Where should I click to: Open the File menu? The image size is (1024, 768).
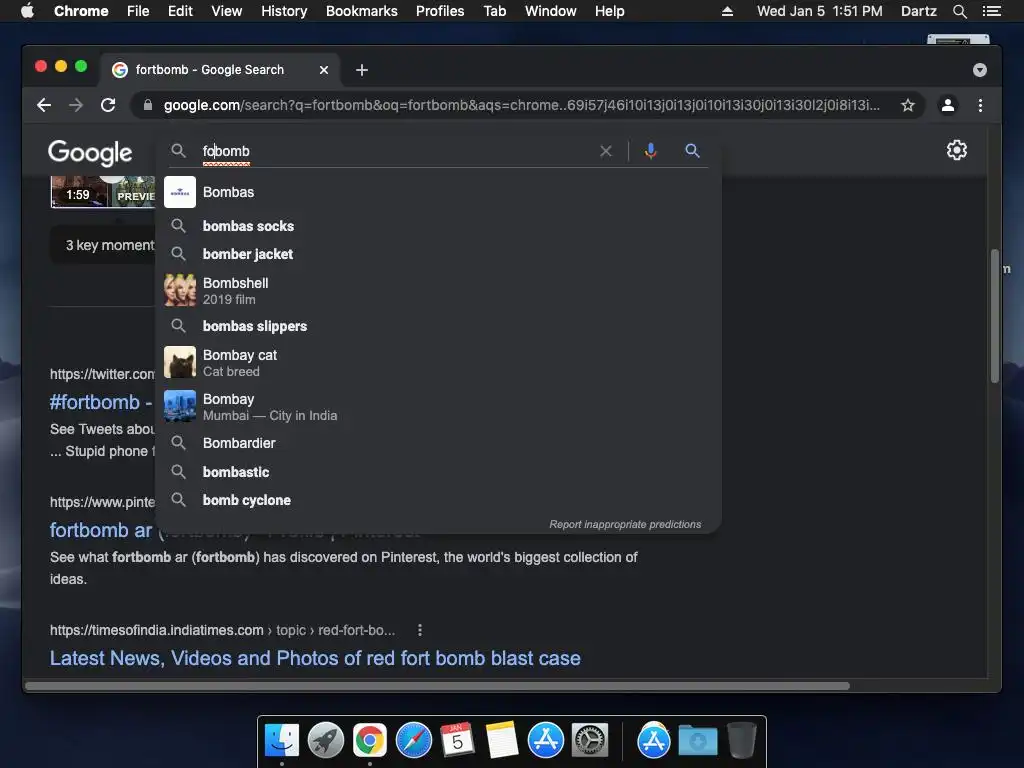coord(138,11)
